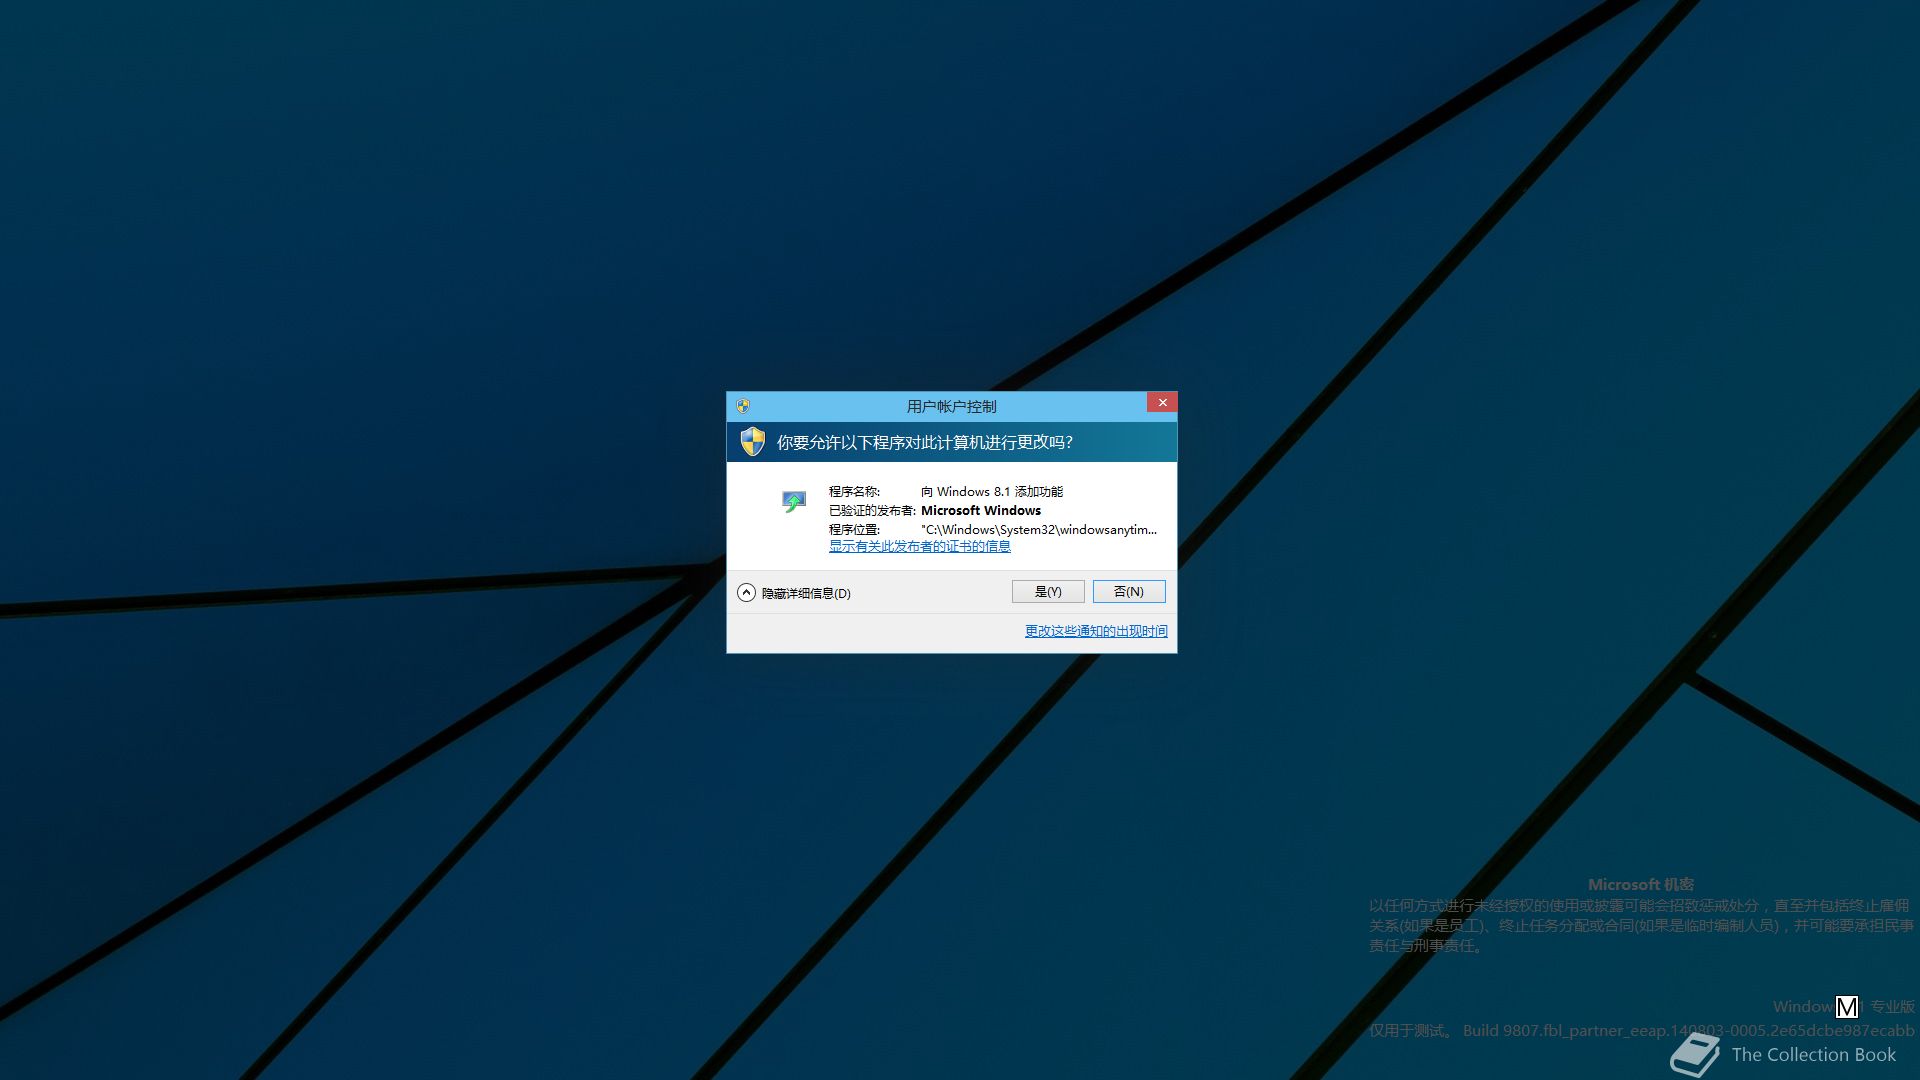Open the 显示有关此发布者的证书的信息 link
Image resolution: width=1920 pixels, height=1080 pixels.
click(919, 547)
